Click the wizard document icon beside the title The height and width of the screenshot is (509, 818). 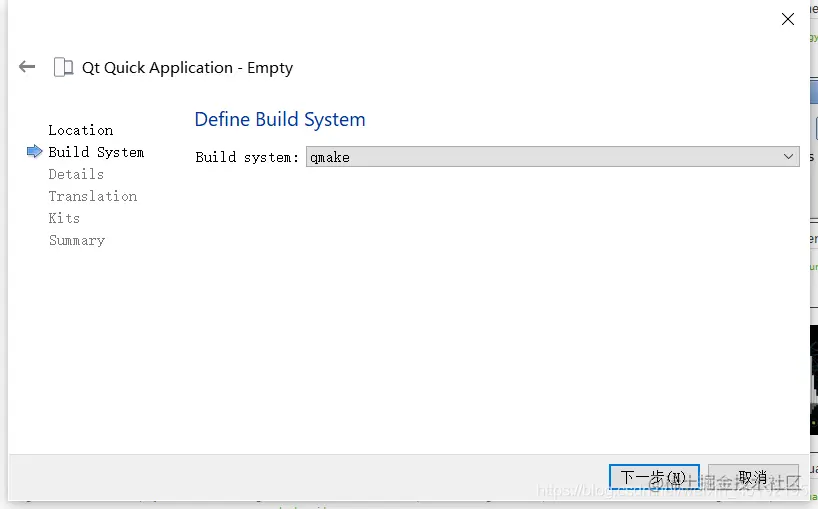coord(64,67)
